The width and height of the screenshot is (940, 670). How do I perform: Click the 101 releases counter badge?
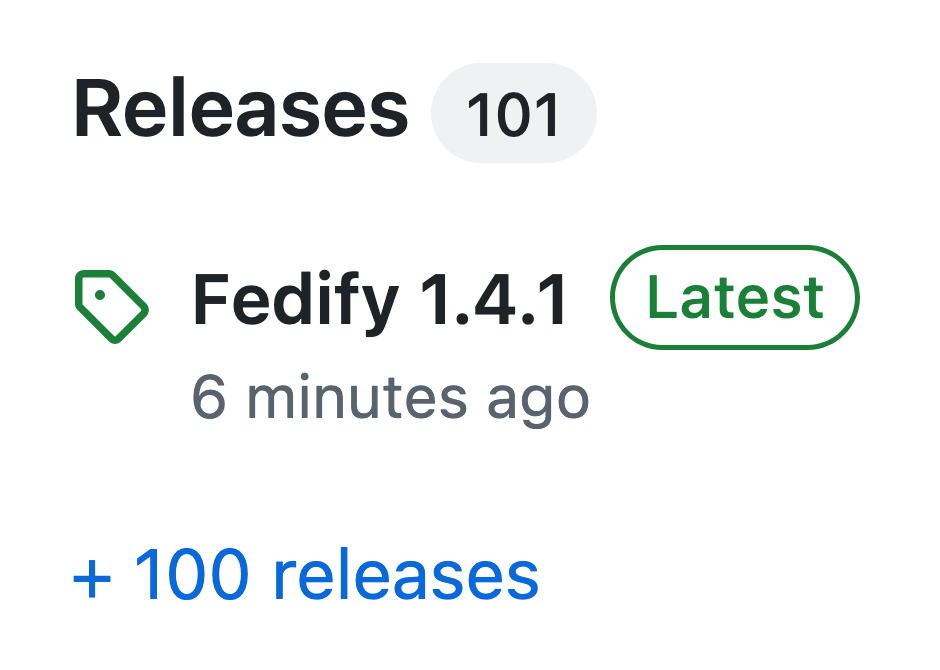click(513, 113)
